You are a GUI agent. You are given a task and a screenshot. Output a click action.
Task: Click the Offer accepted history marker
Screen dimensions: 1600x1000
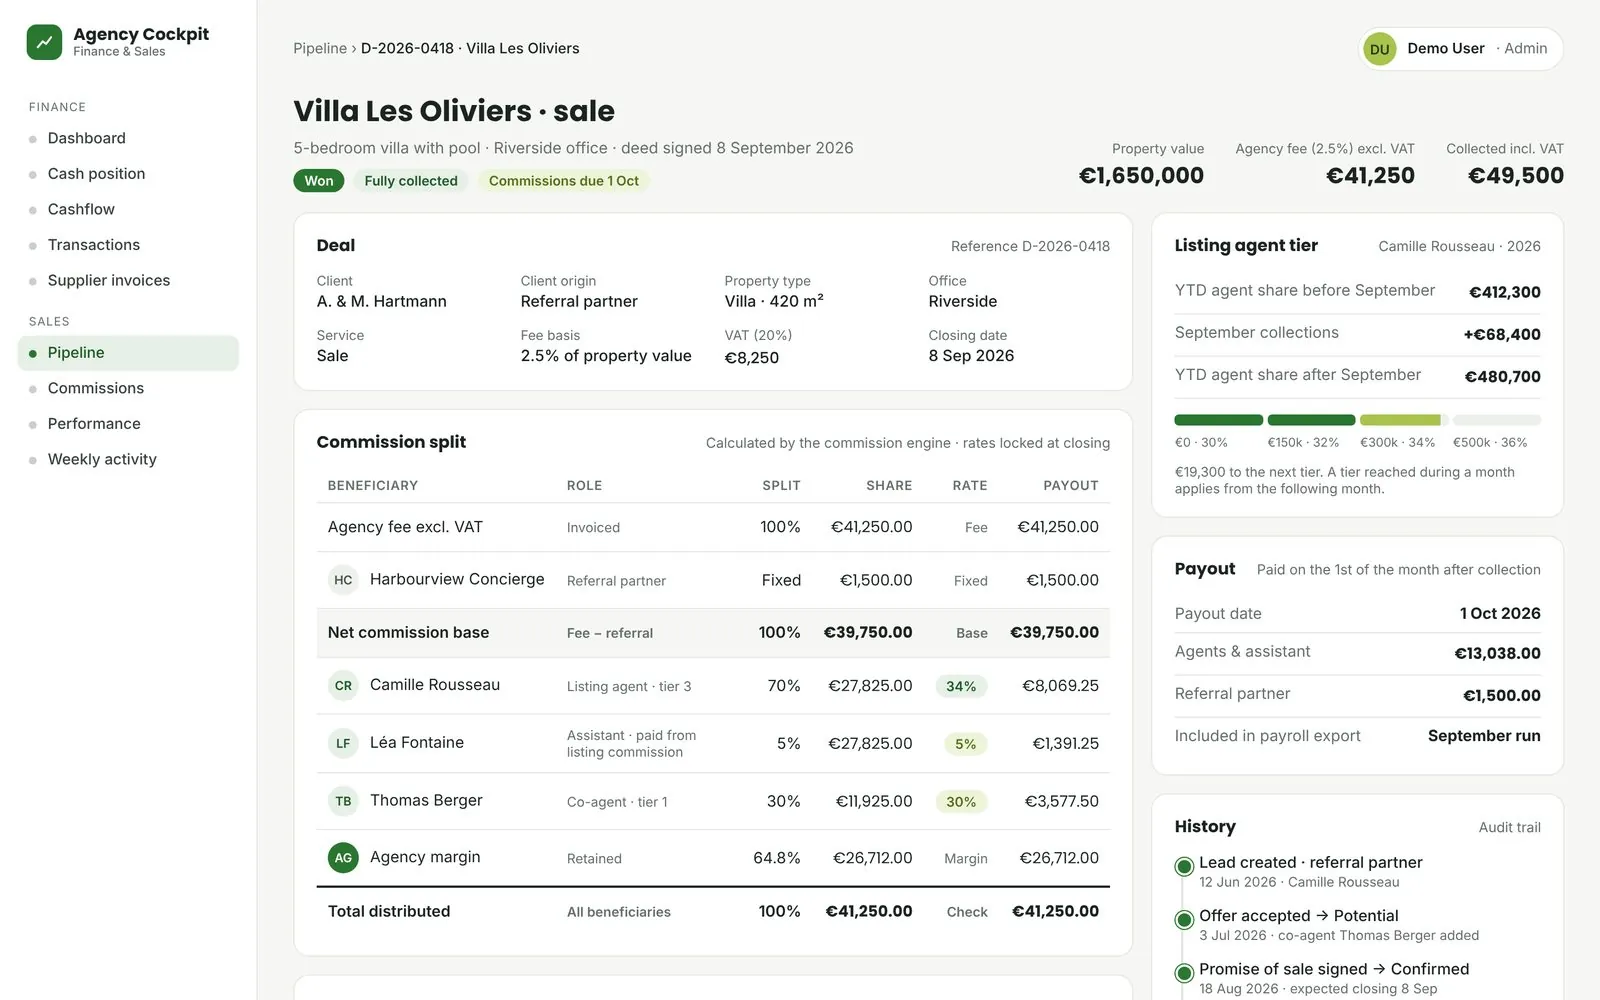click(x=1184, y=919)
